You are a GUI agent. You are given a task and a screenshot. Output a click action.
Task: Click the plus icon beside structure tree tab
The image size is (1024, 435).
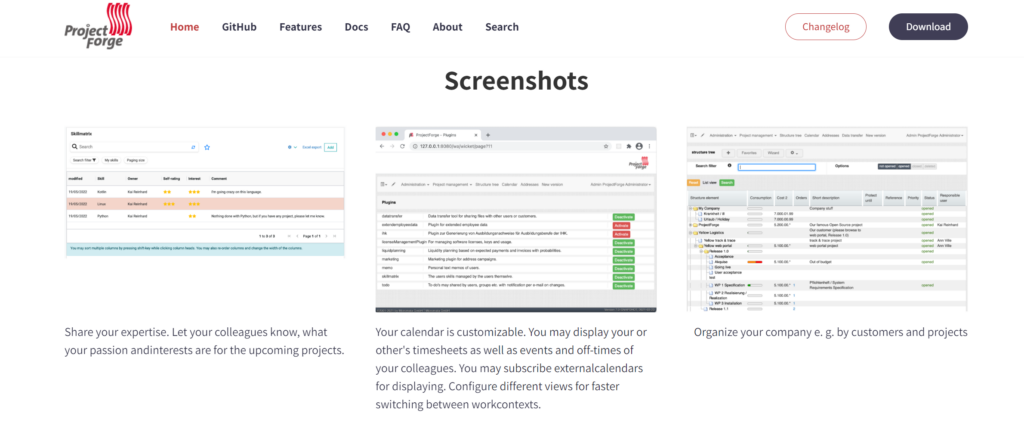(727, 152)
